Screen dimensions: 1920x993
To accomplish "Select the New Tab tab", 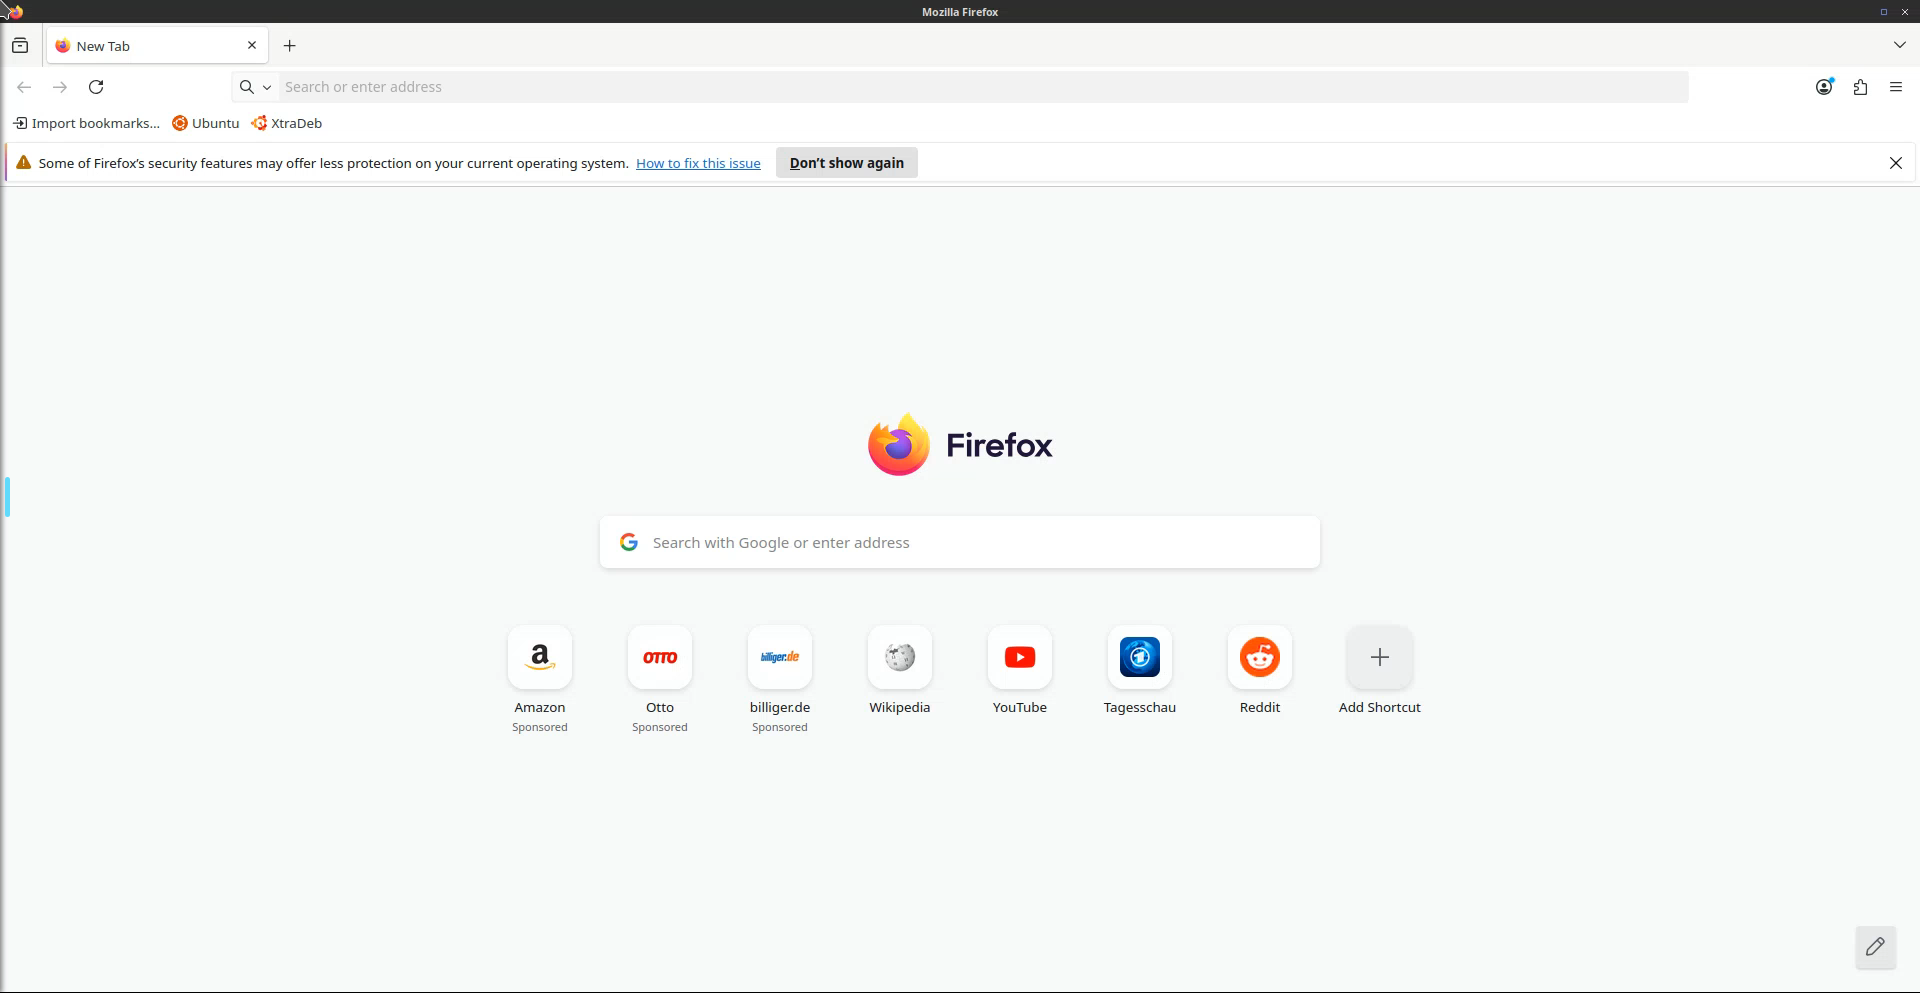I will click(x=157, y=46).
